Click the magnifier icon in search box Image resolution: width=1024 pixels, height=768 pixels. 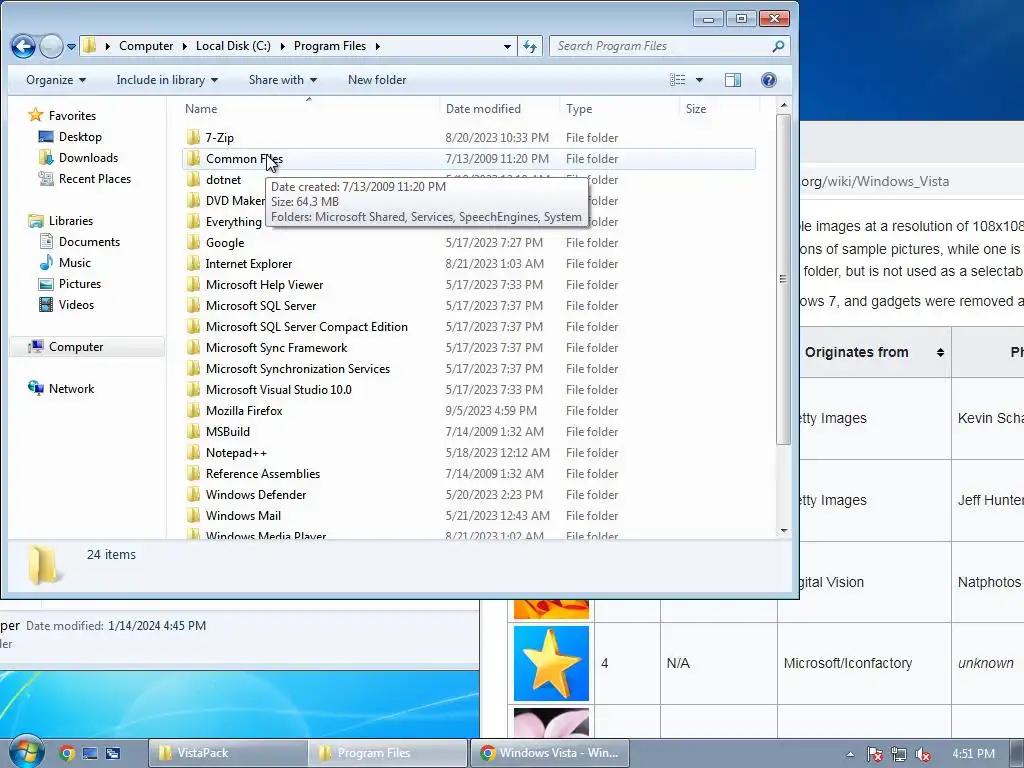778,46
